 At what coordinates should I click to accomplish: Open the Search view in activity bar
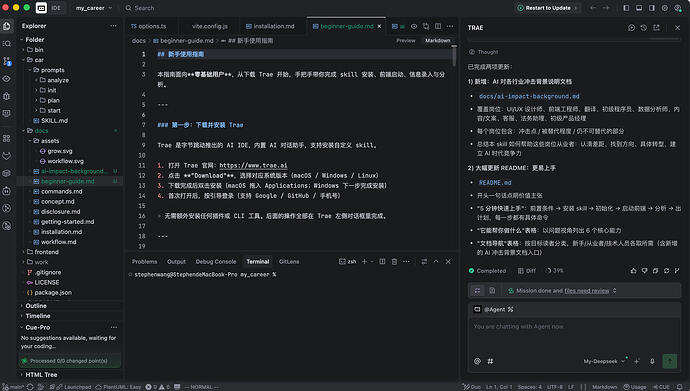click(x=7, y=44)
